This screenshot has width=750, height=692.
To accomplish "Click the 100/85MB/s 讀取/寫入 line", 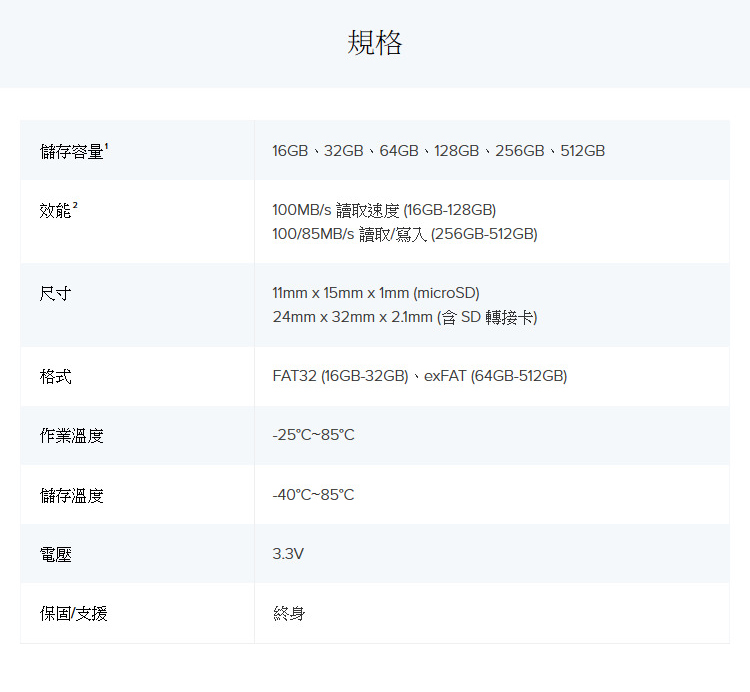I will [x=404, y=234].
